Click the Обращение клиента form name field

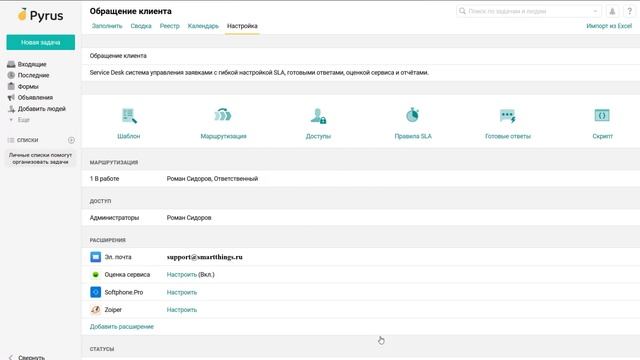tap(361, 56)
